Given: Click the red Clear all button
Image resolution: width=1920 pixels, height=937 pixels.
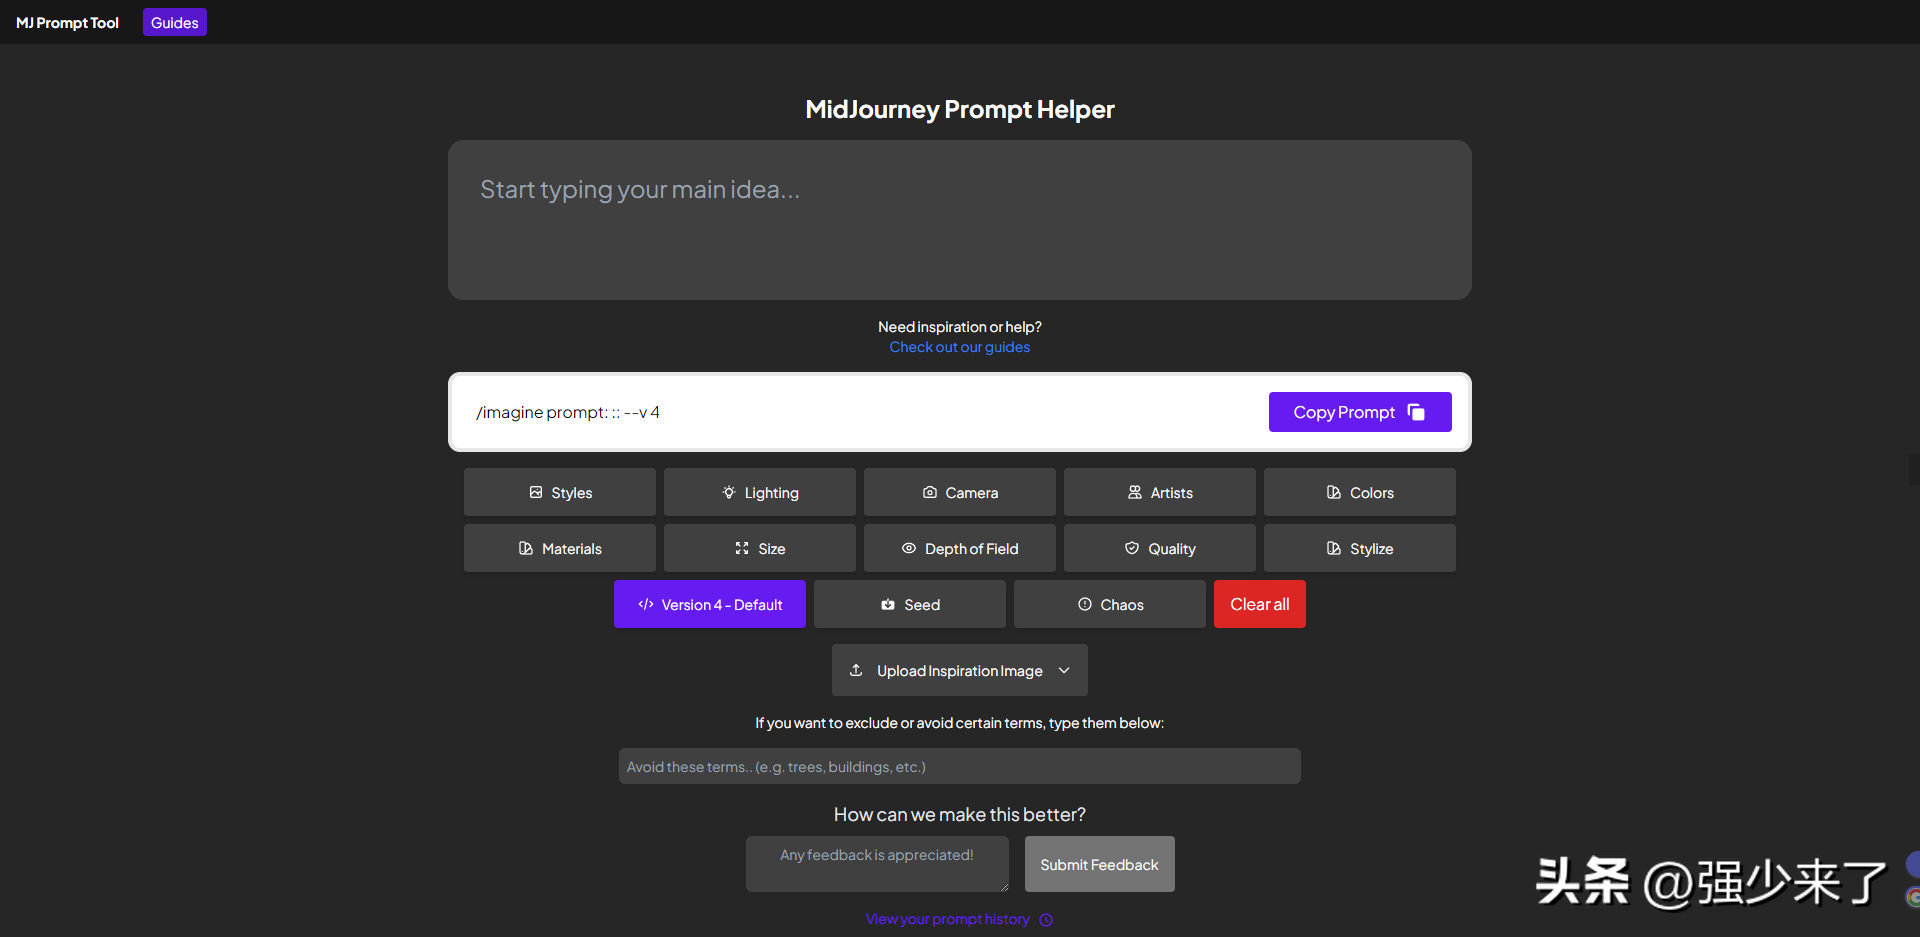Looking at the screenshot, I should [1260, 604].
